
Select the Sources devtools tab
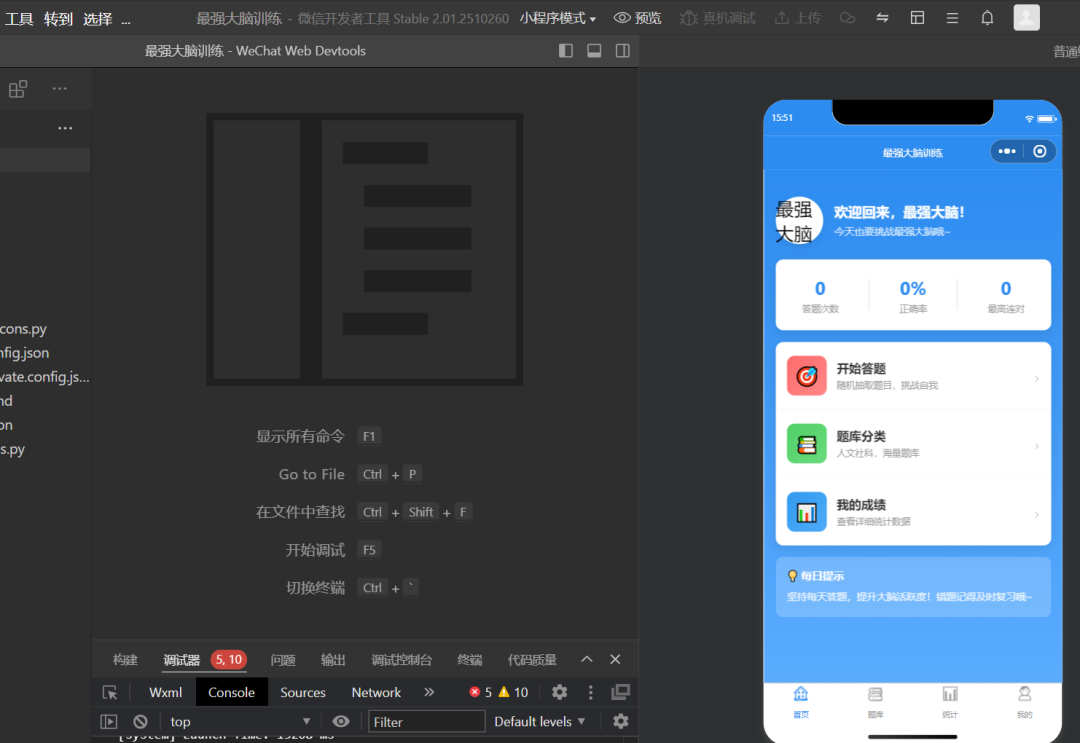[303, 693]
